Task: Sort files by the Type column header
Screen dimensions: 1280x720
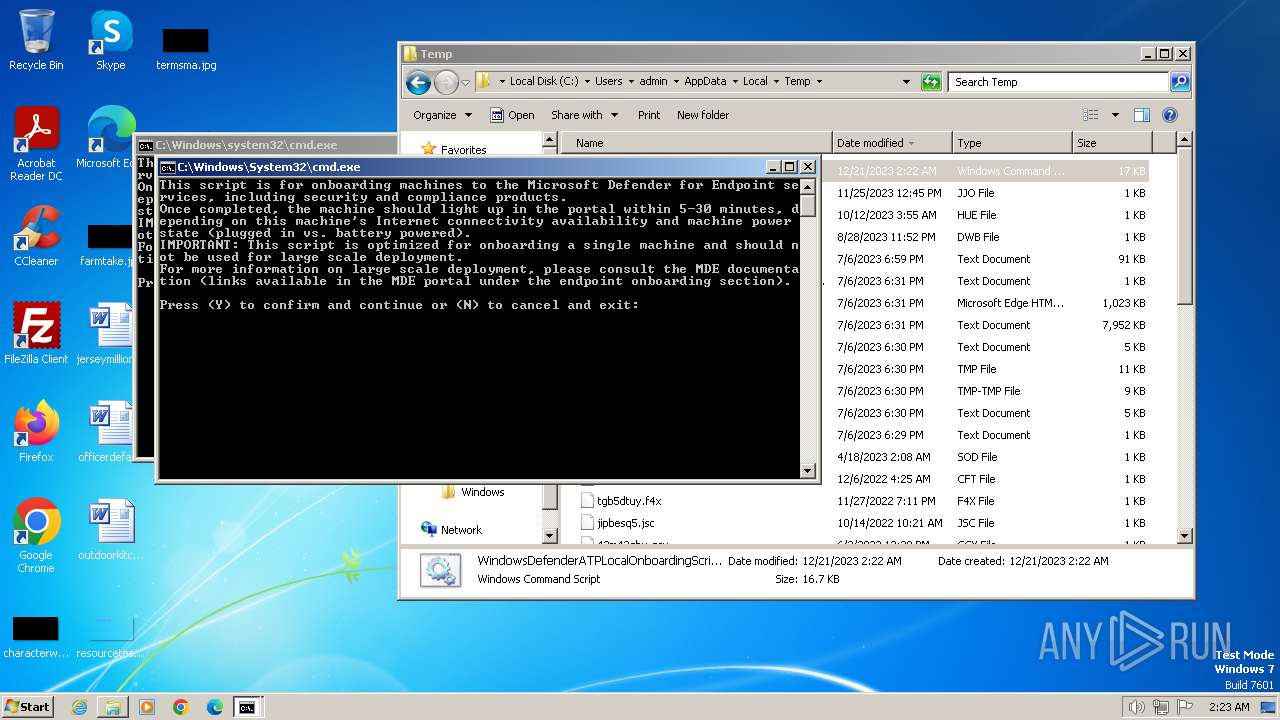Action: coord(1012,143)
